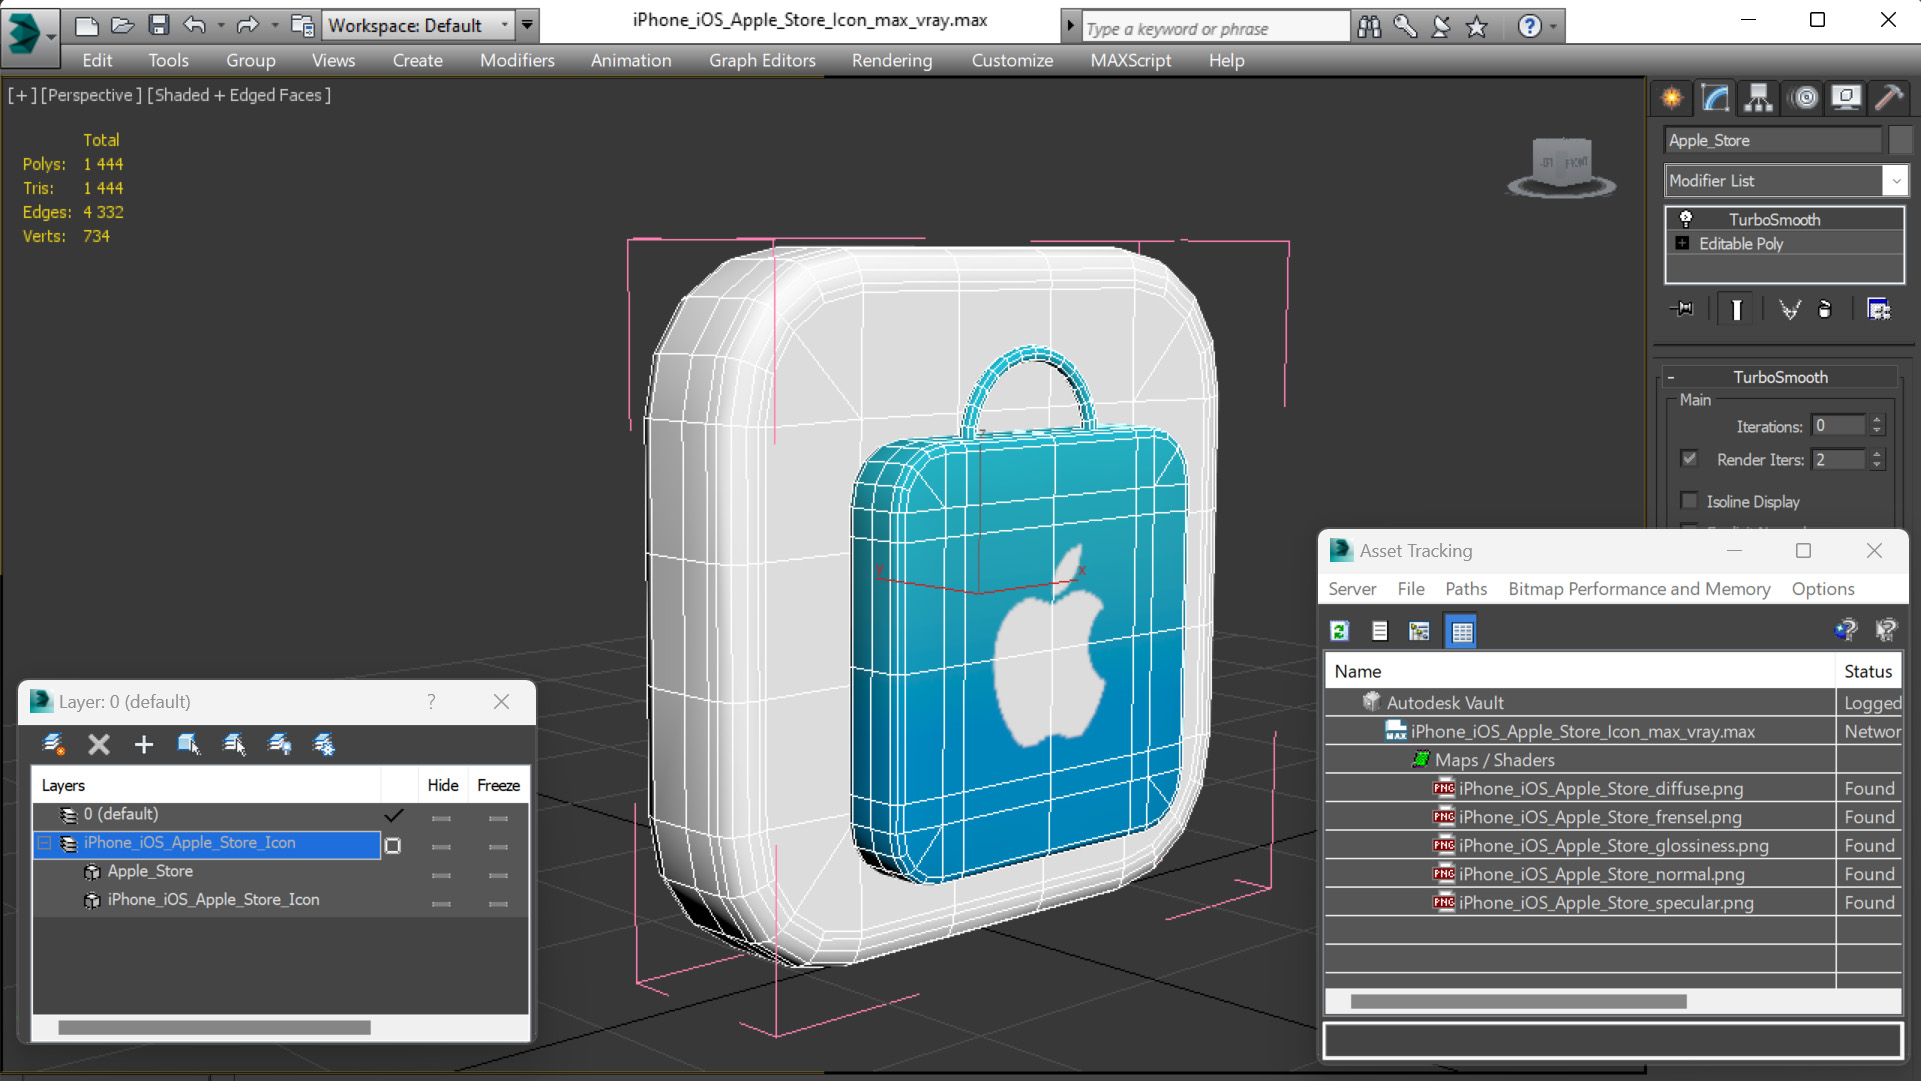Viewport: 1921px width, 1081px height.
Task: Highlight selected objects' layers icon
Action: [234, 744]
